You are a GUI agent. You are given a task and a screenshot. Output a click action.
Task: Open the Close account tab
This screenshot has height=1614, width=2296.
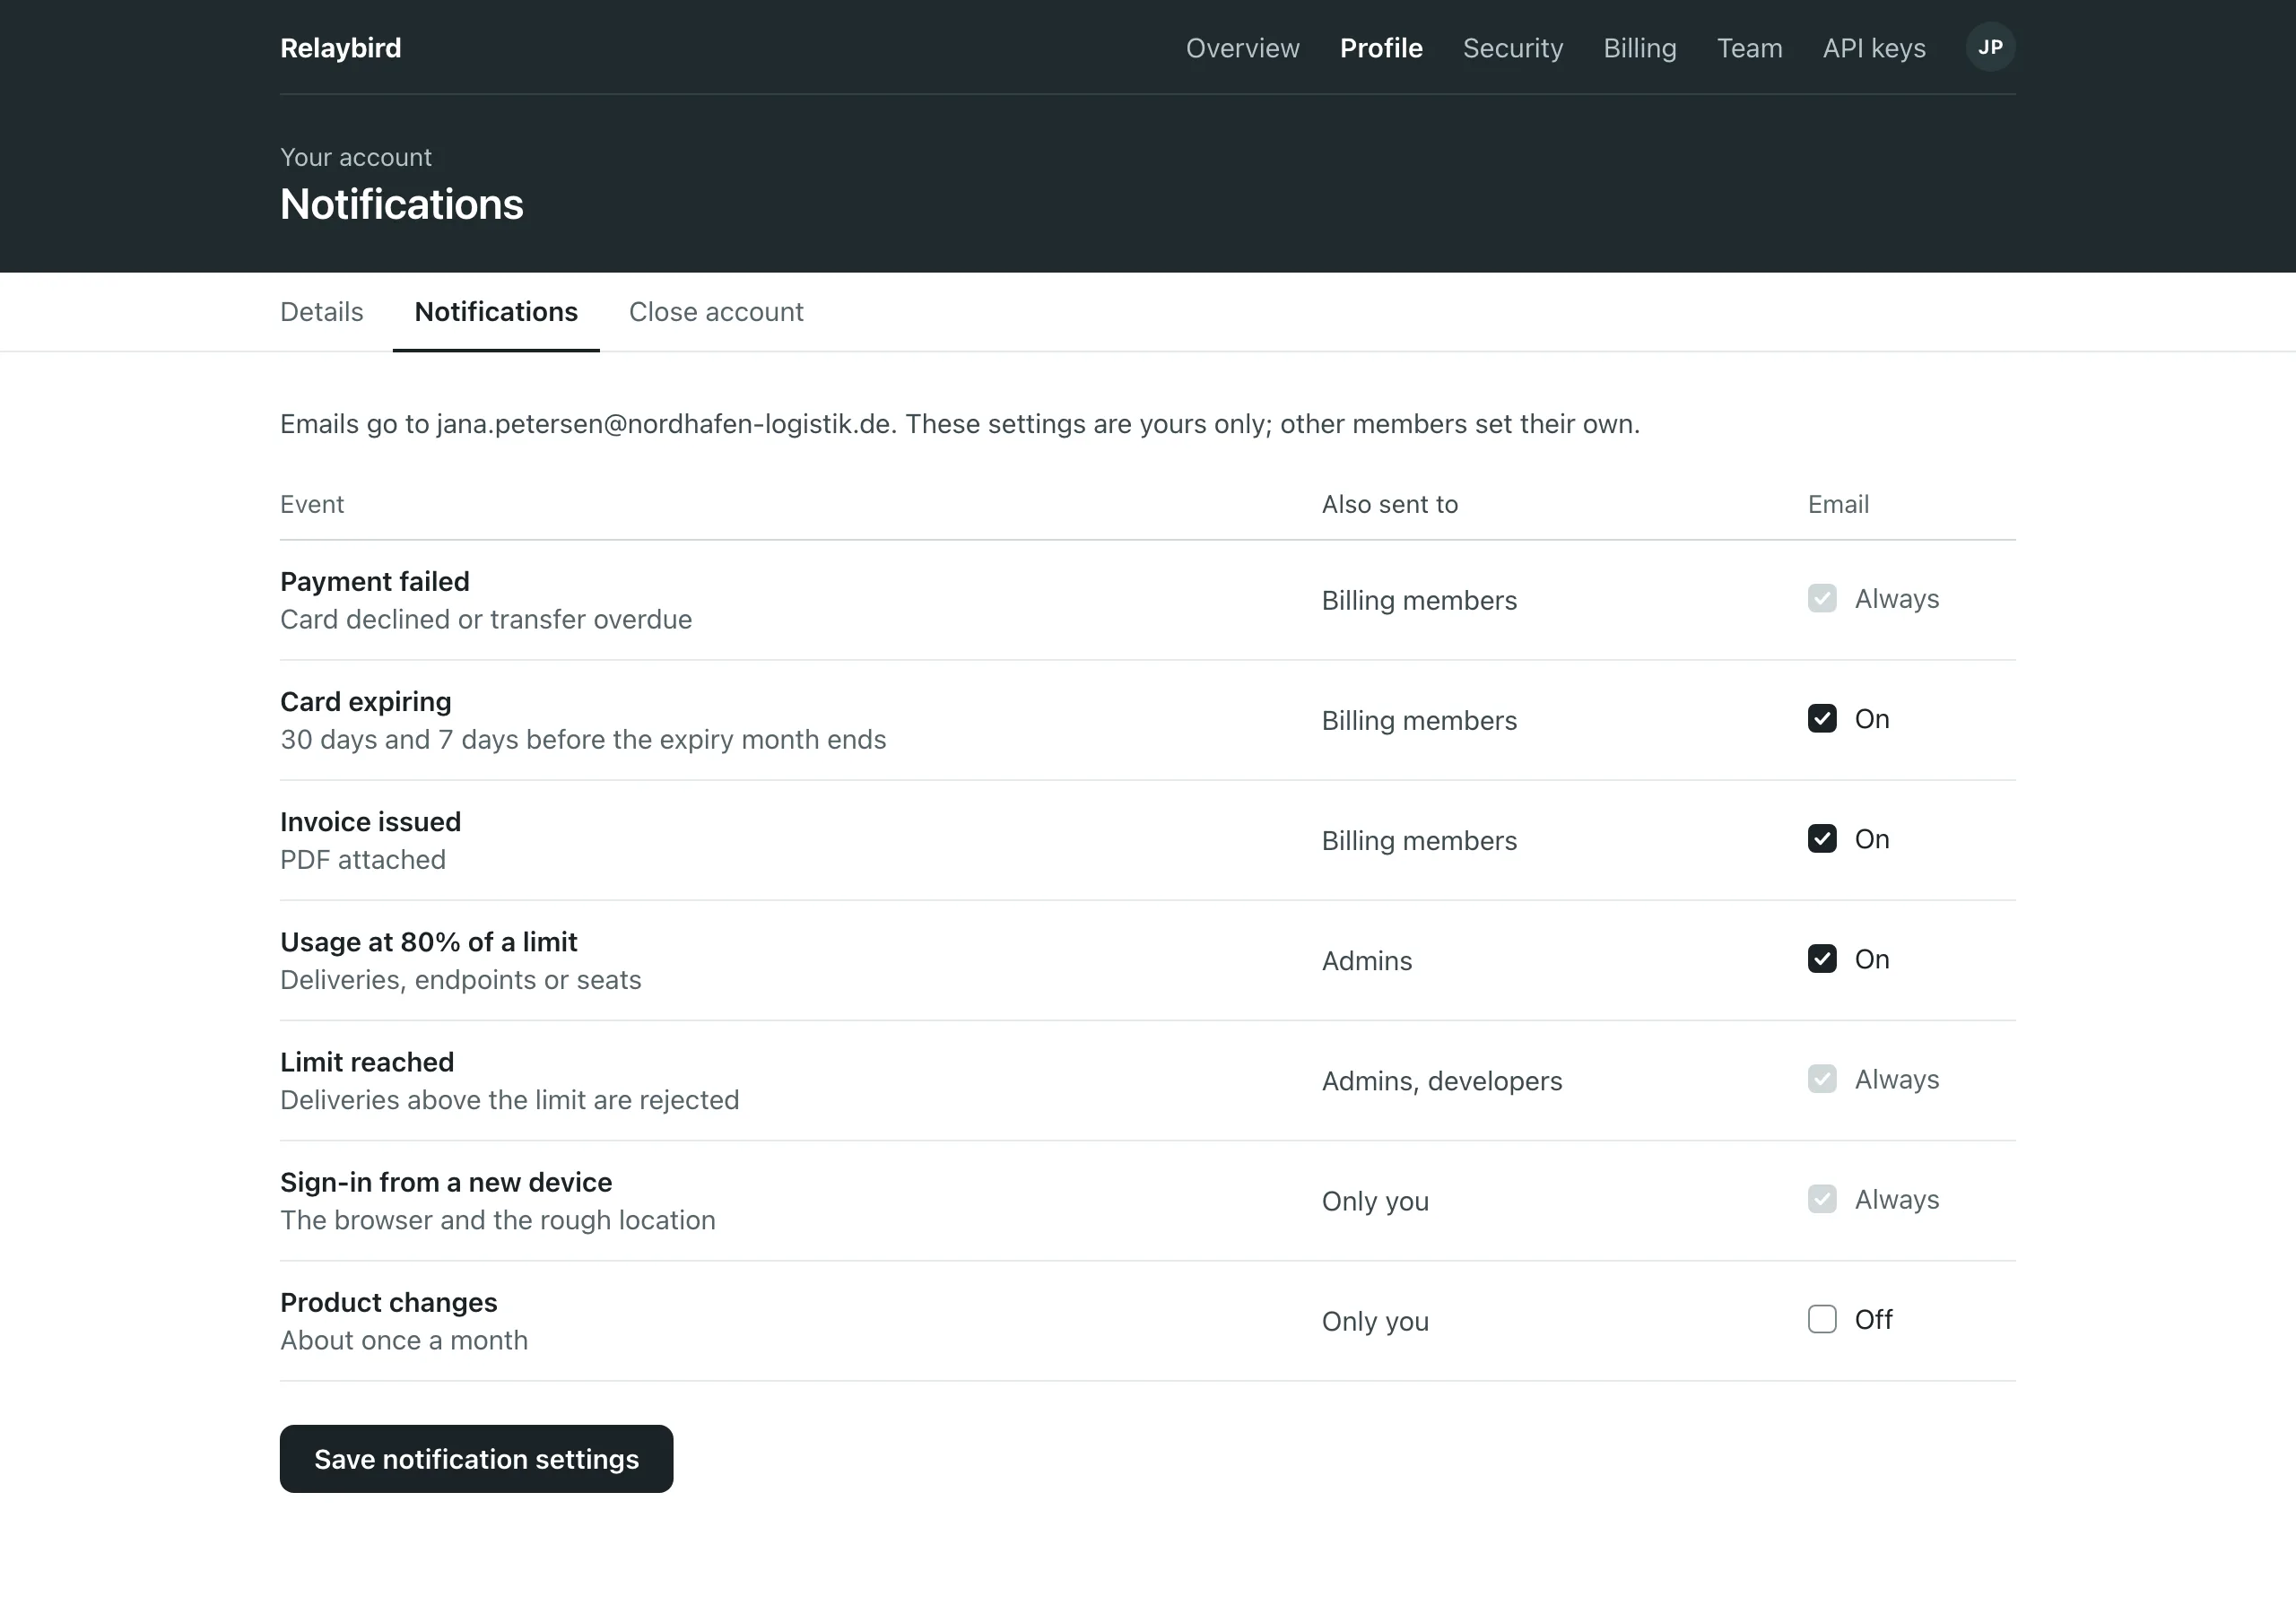[716, 312]
